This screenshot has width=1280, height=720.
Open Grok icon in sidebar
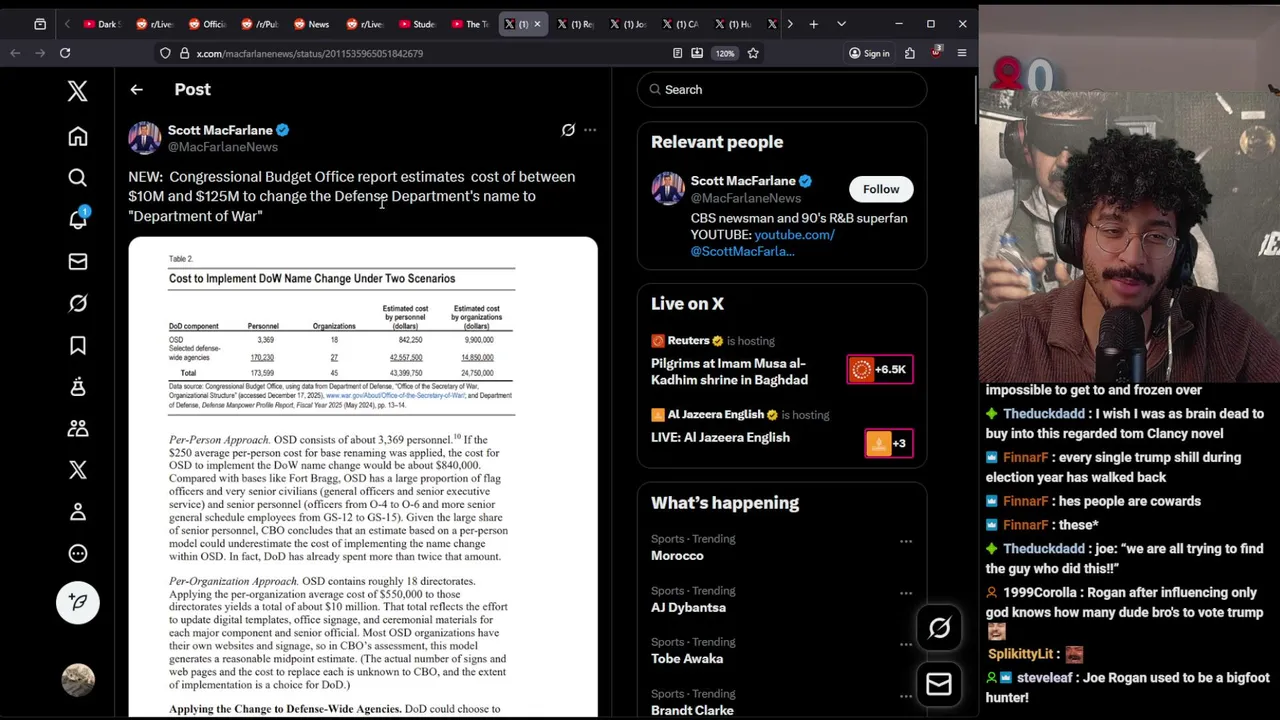click(x=77, y=303)
